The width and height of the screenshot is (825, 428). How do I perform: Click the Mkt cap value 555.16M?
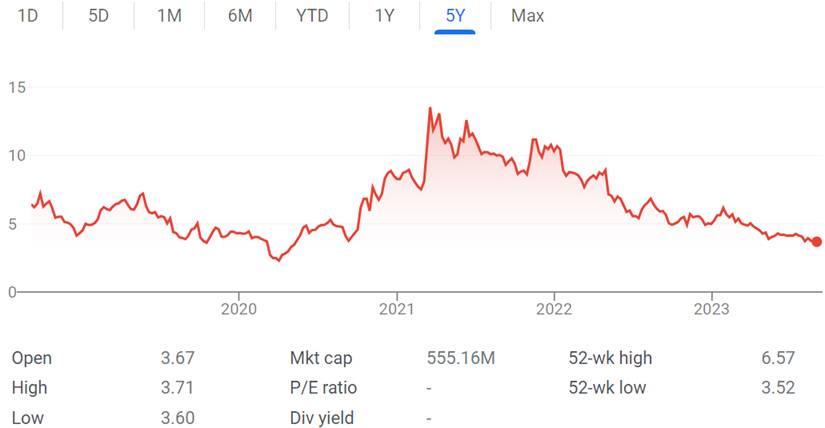461,358
